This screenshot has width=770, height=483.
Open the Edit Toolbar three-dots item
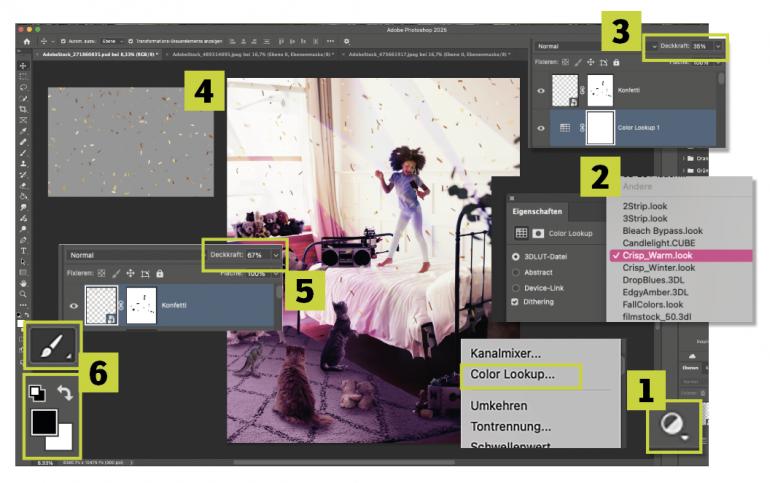tap(23, 304)
